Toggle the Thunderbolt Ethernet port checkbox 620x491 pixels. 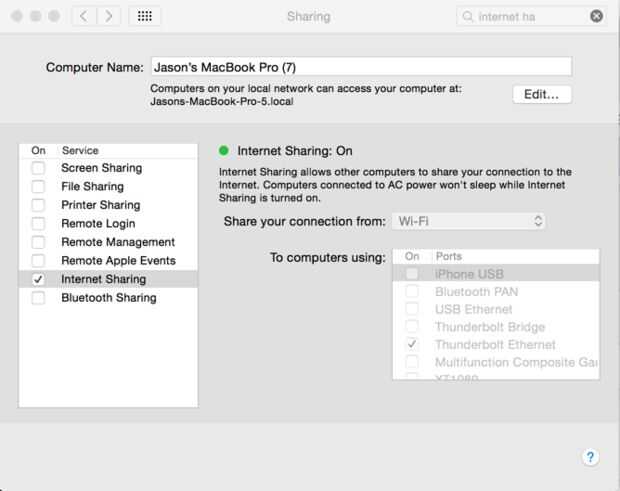[412, 345]
